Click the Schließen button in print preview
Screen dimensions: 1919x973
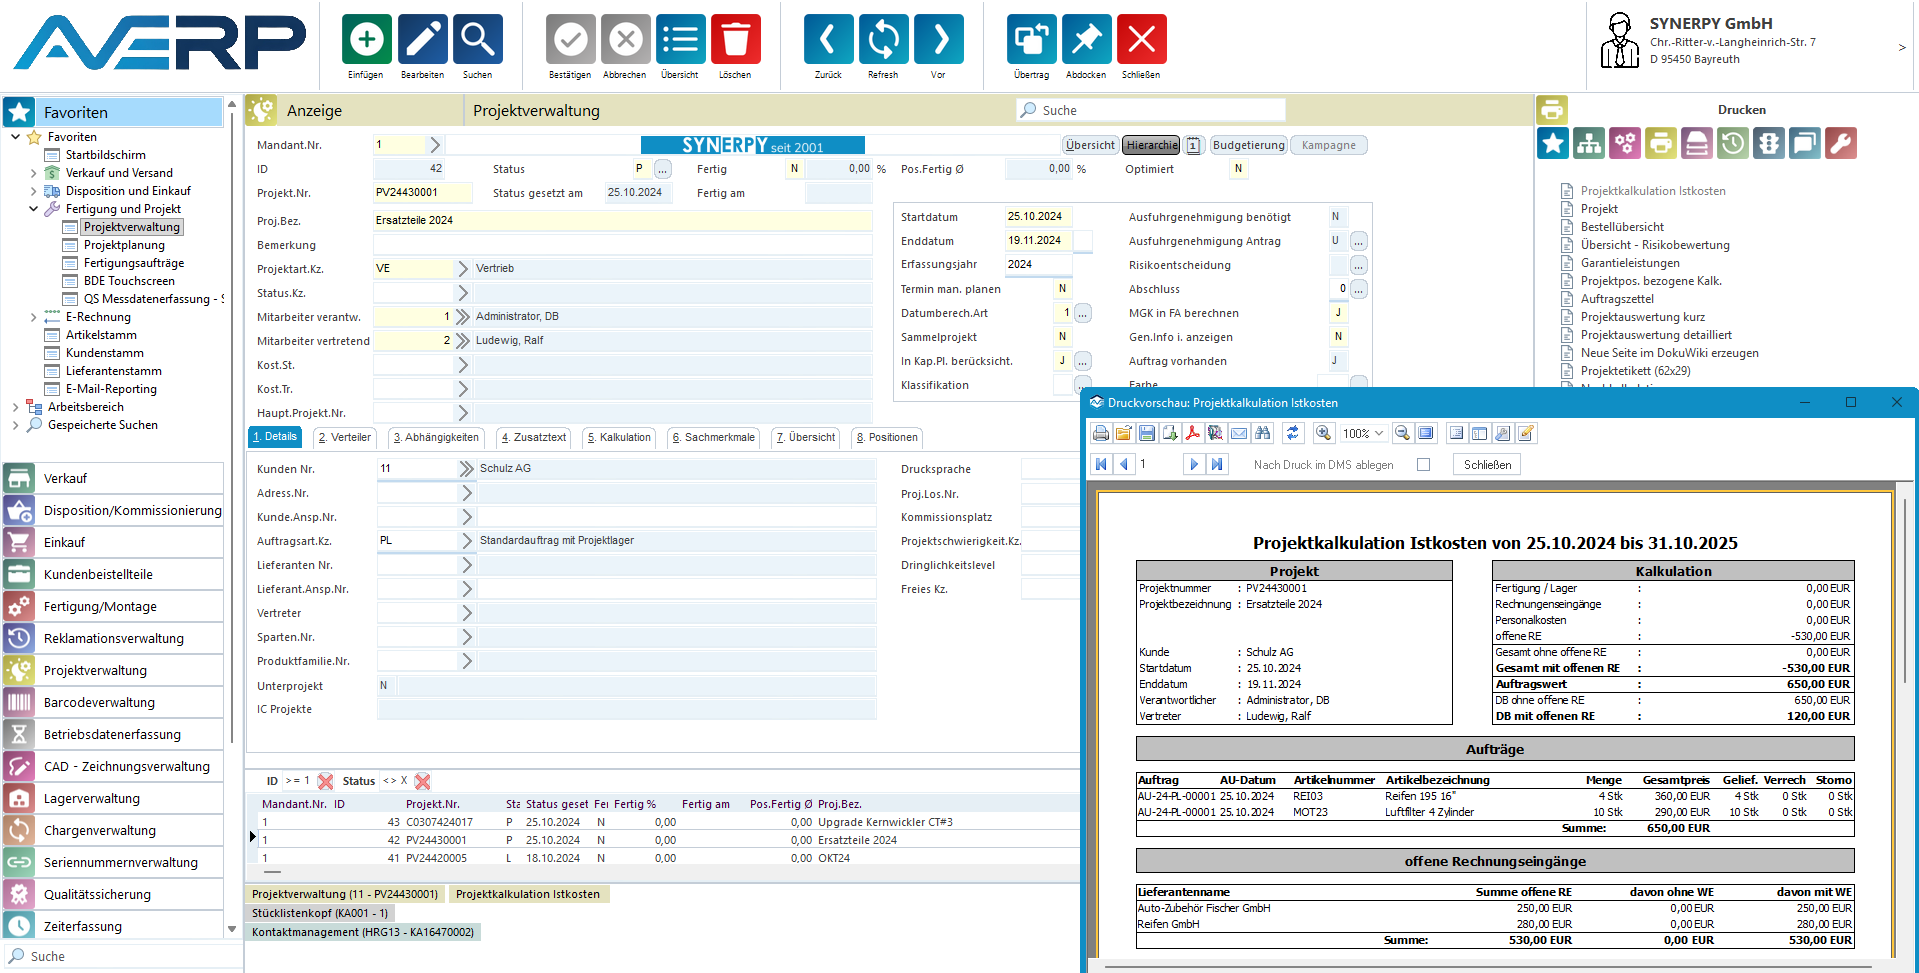[x=1486, y=465]
